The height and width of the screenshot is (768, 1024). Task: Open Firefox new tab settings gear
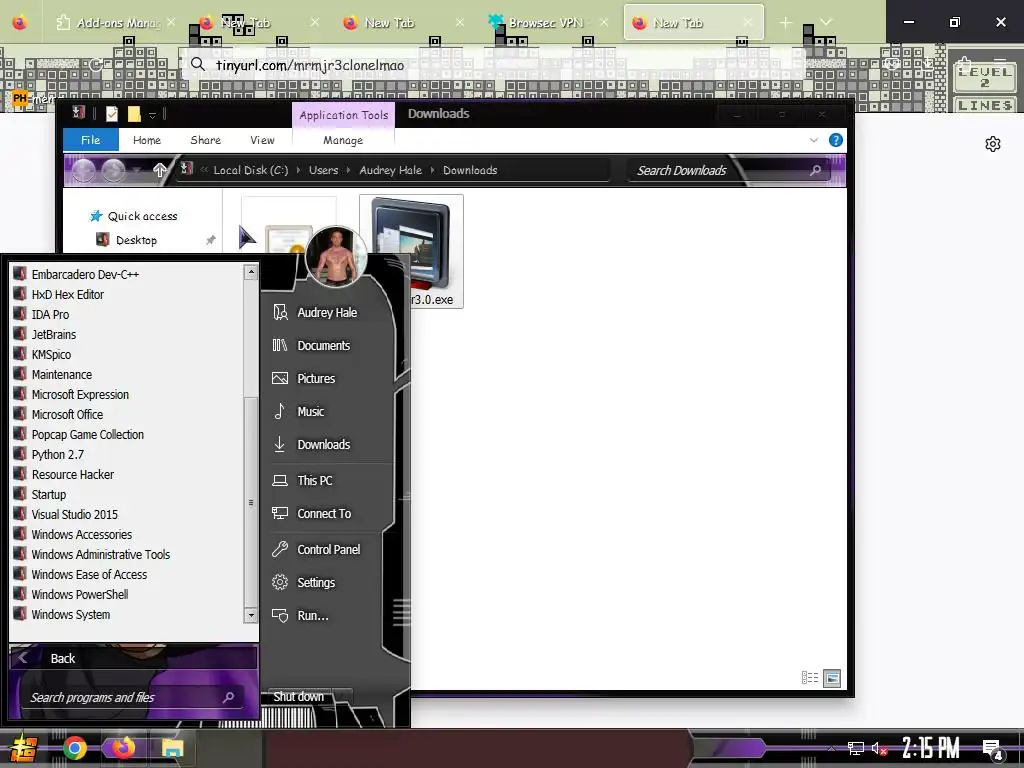point(993,144)
